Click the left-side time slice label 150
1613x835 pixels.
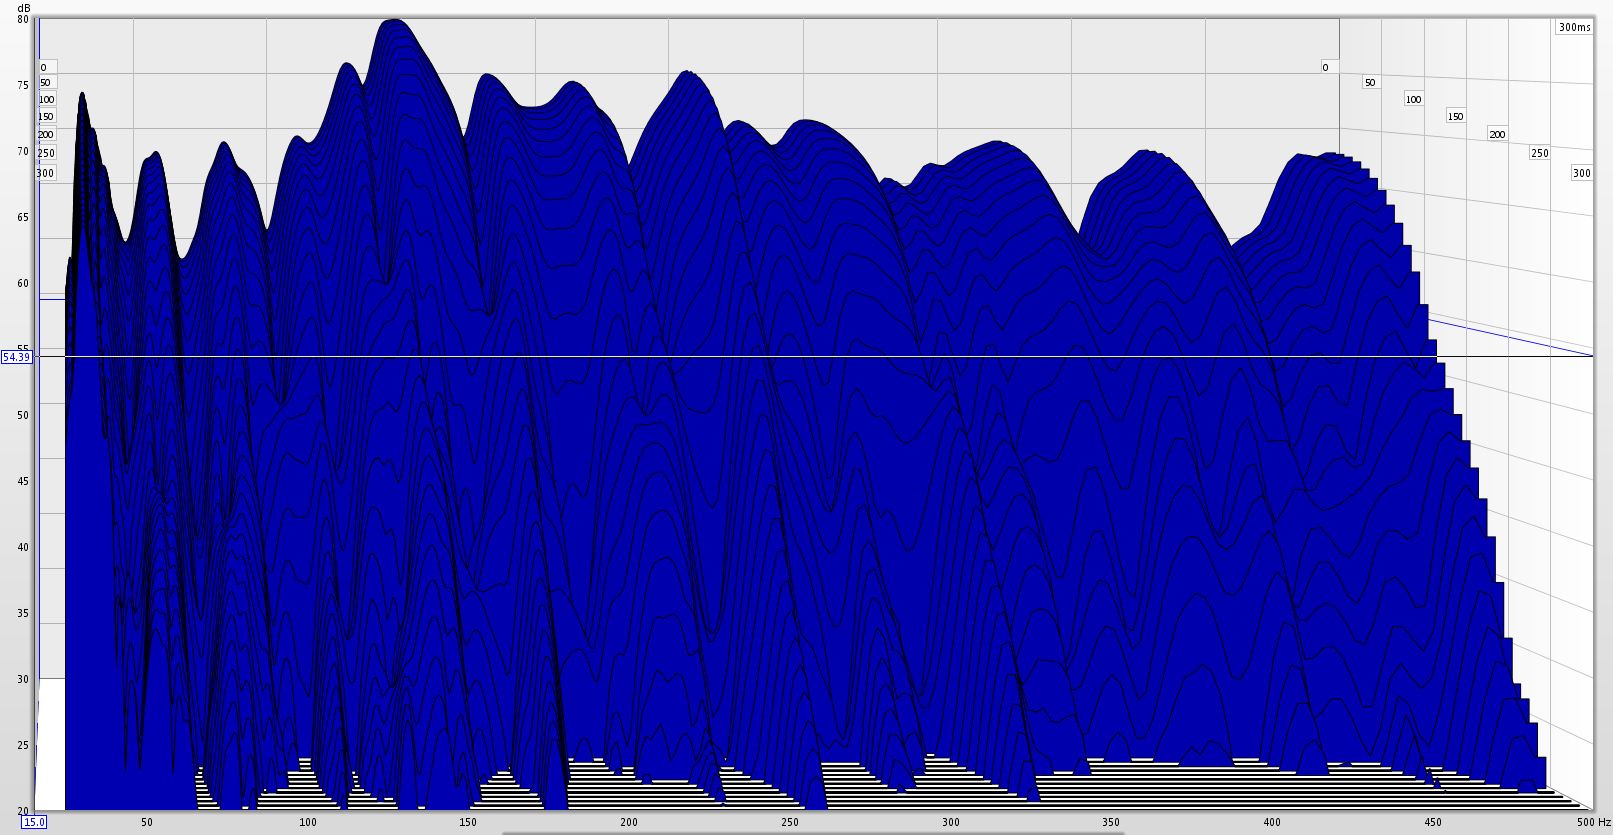pos(46,117)
